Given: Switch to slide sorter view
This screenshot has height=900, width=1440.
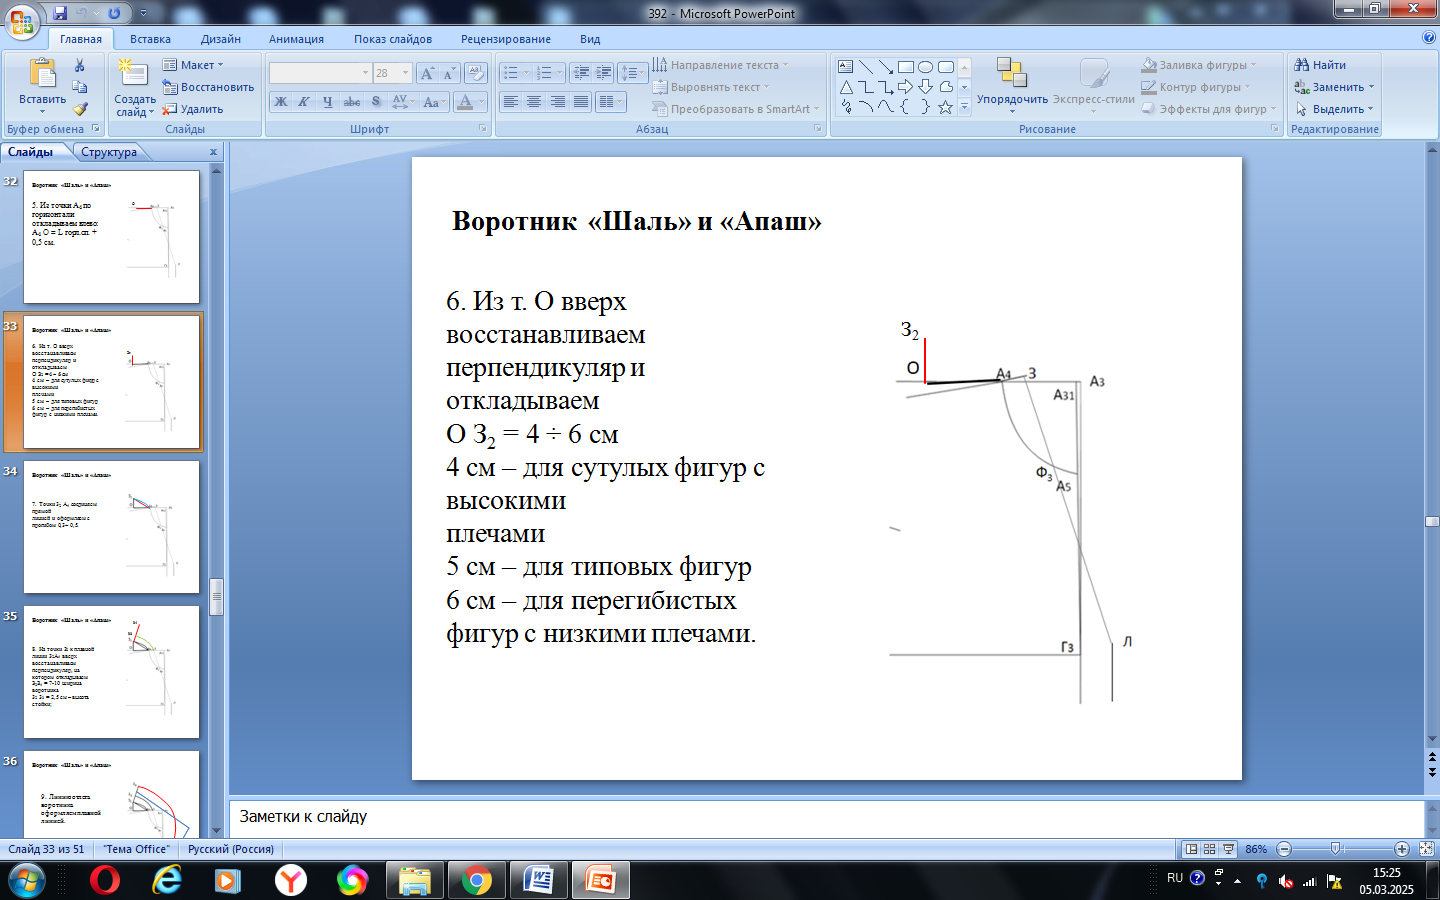Looking at the screenshot, I should pos(1210,849).
